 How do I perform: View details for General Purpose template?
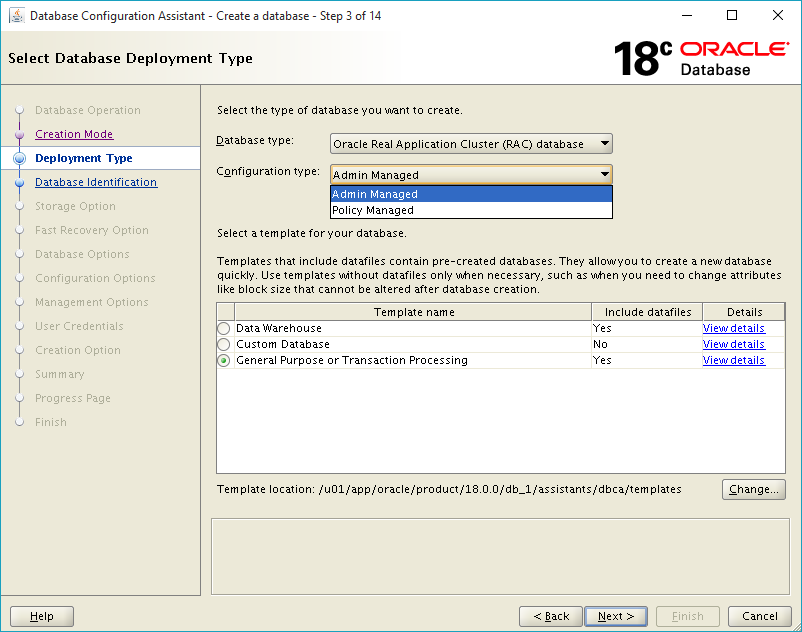[x=733, y=360]
